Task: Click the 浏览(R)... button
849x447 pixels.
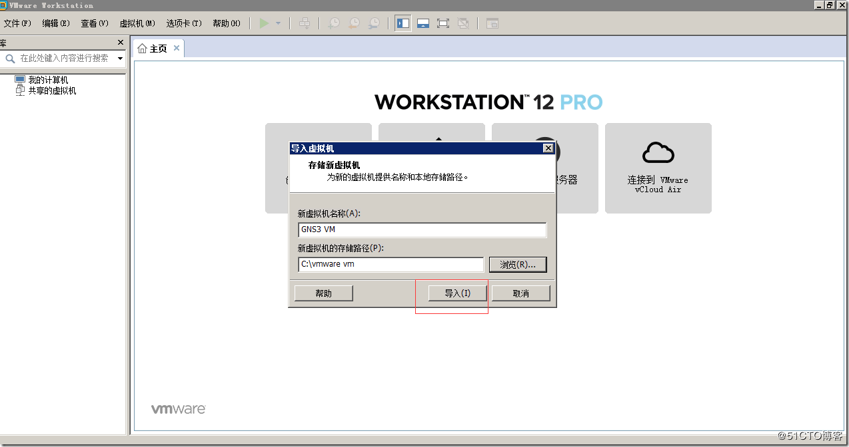Action: [x=517, y=265]
